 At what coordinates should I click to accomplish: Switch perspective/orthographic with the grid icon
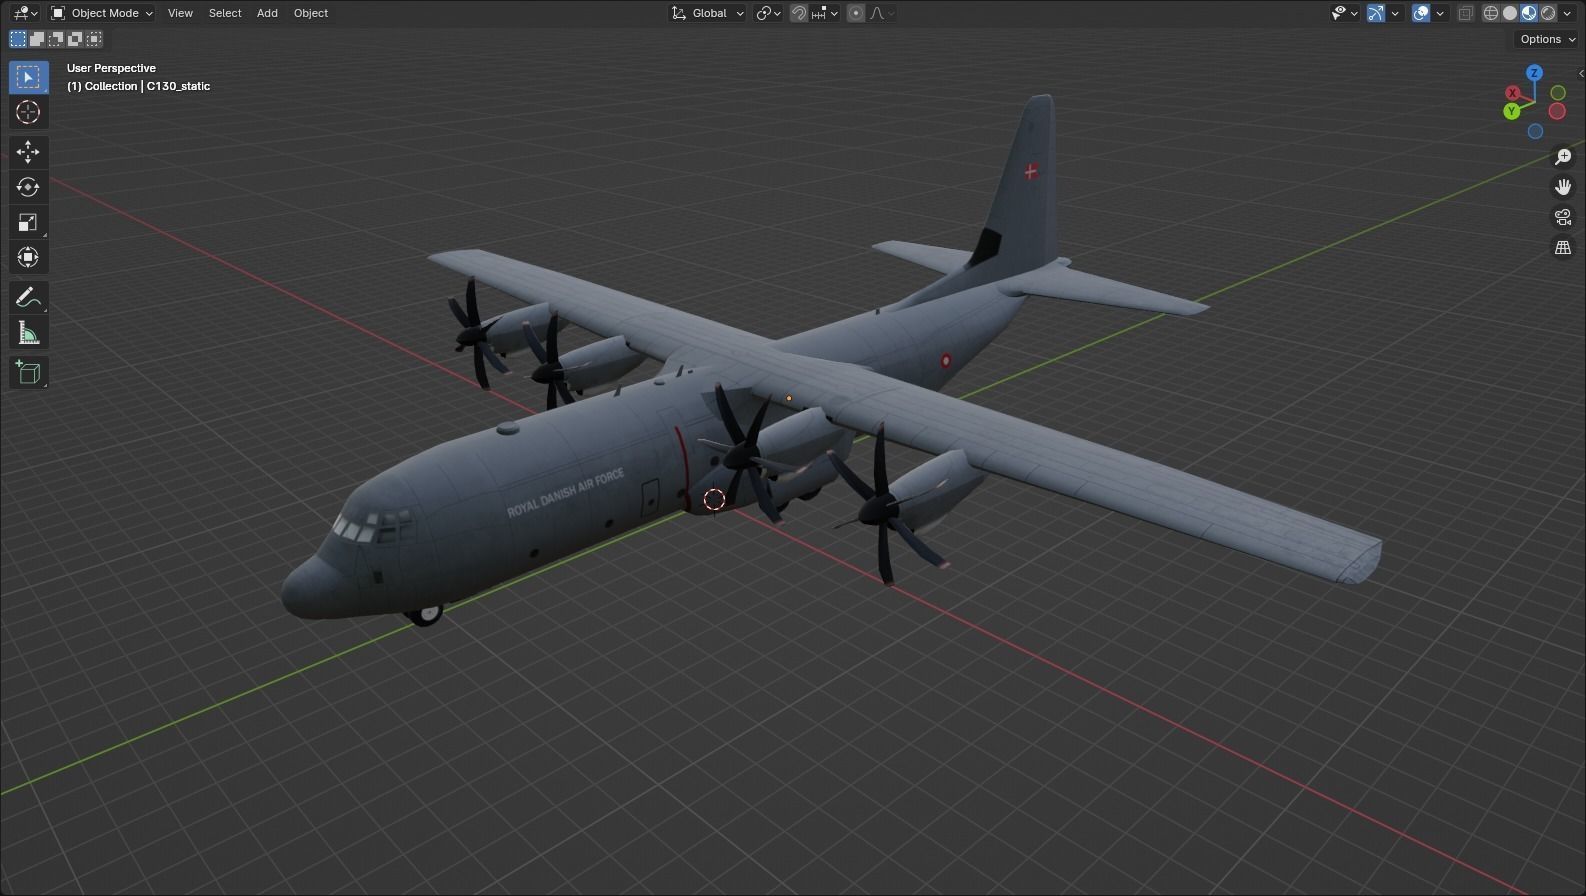click(1563, 247)
